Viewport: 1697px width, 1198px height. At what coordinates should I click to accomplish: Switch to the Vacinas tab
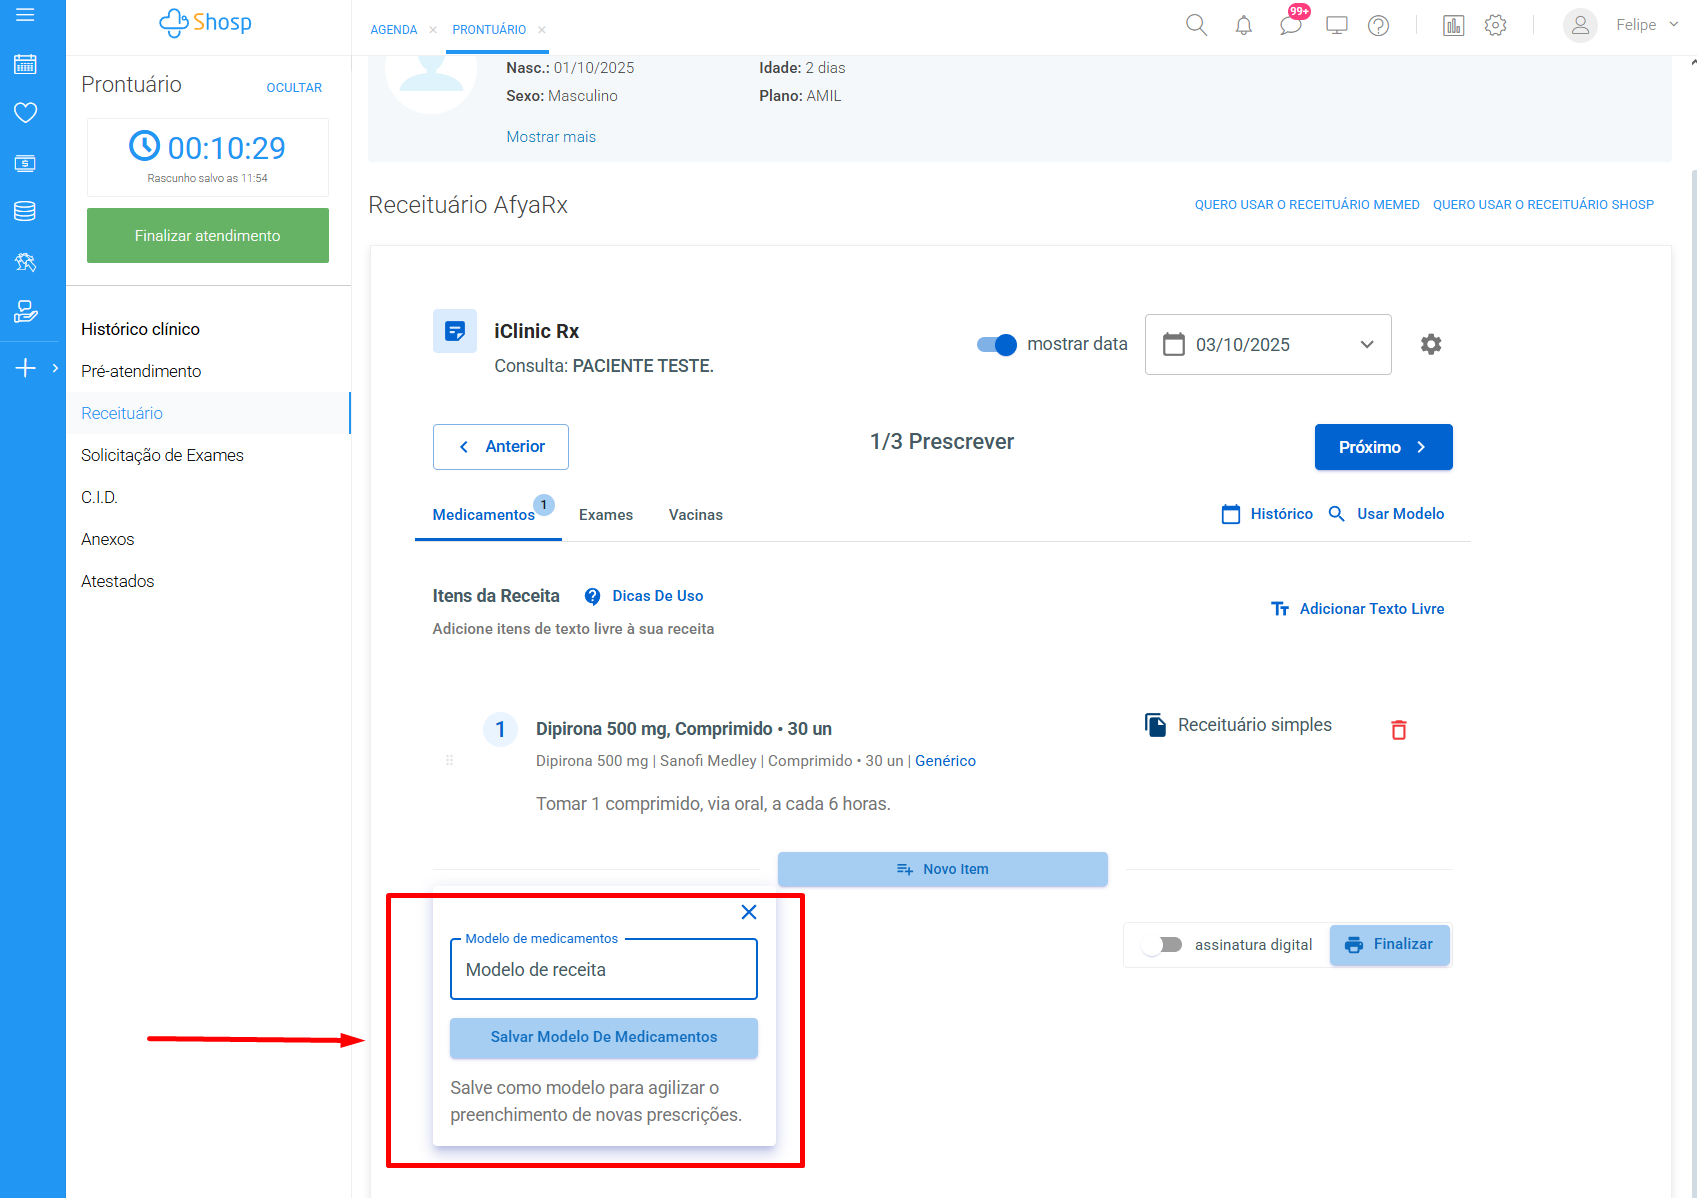tap(695, 515)
